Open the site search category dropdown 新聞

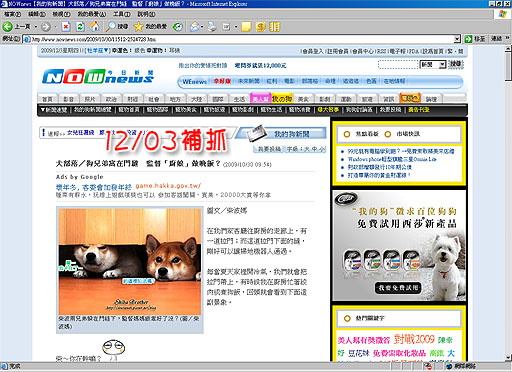(x=433, y=64)
